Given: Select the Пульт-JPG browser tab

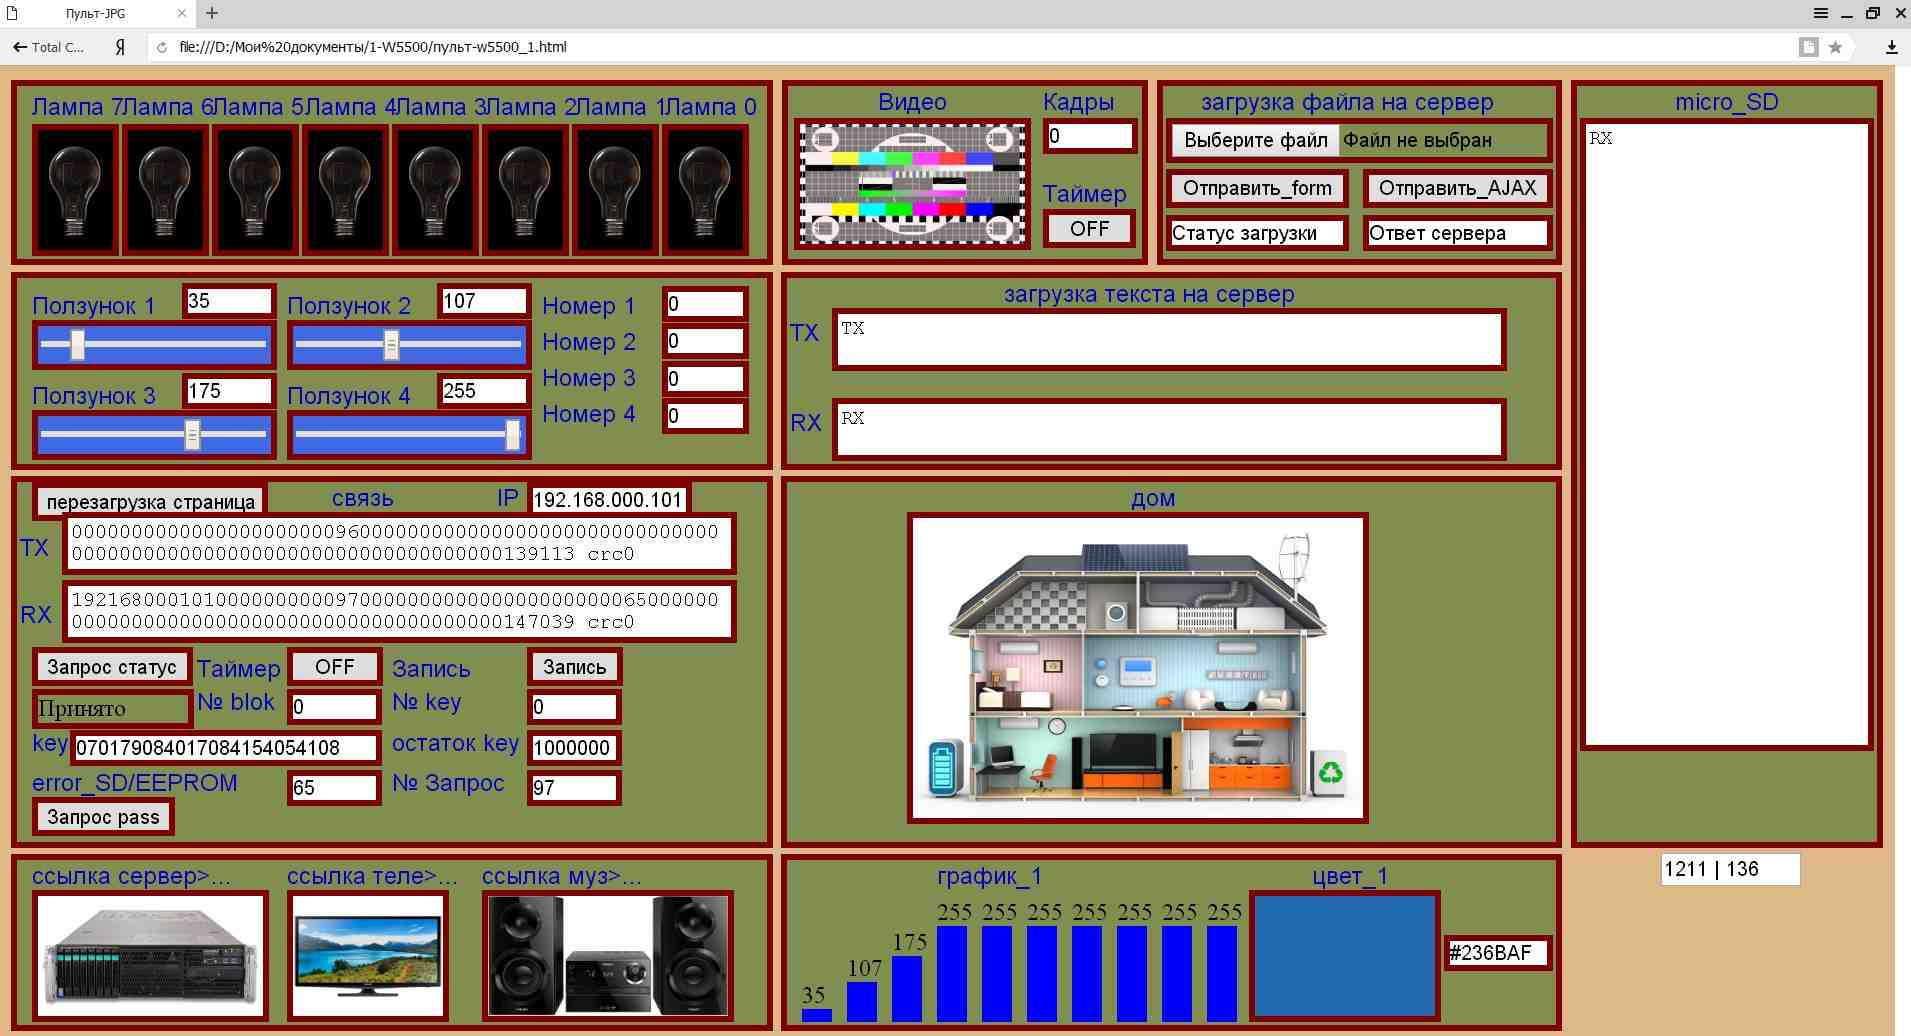Looking at the screenshot, I should click(x=96, y=14).
